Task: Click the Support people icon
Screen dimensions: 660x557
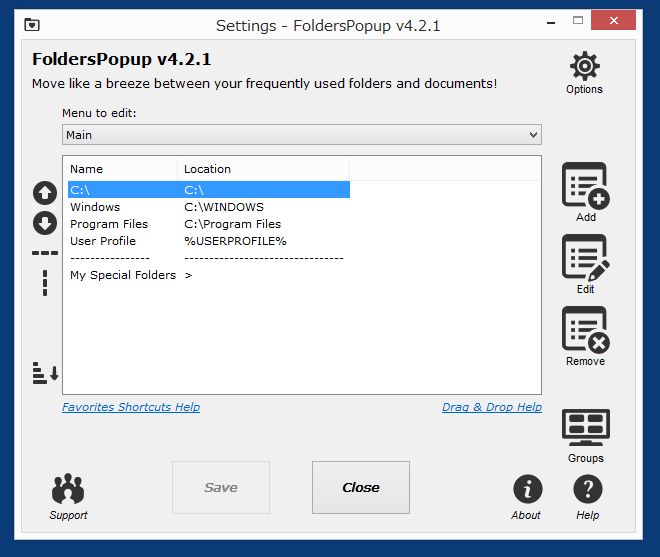Action: pos(68,489)
